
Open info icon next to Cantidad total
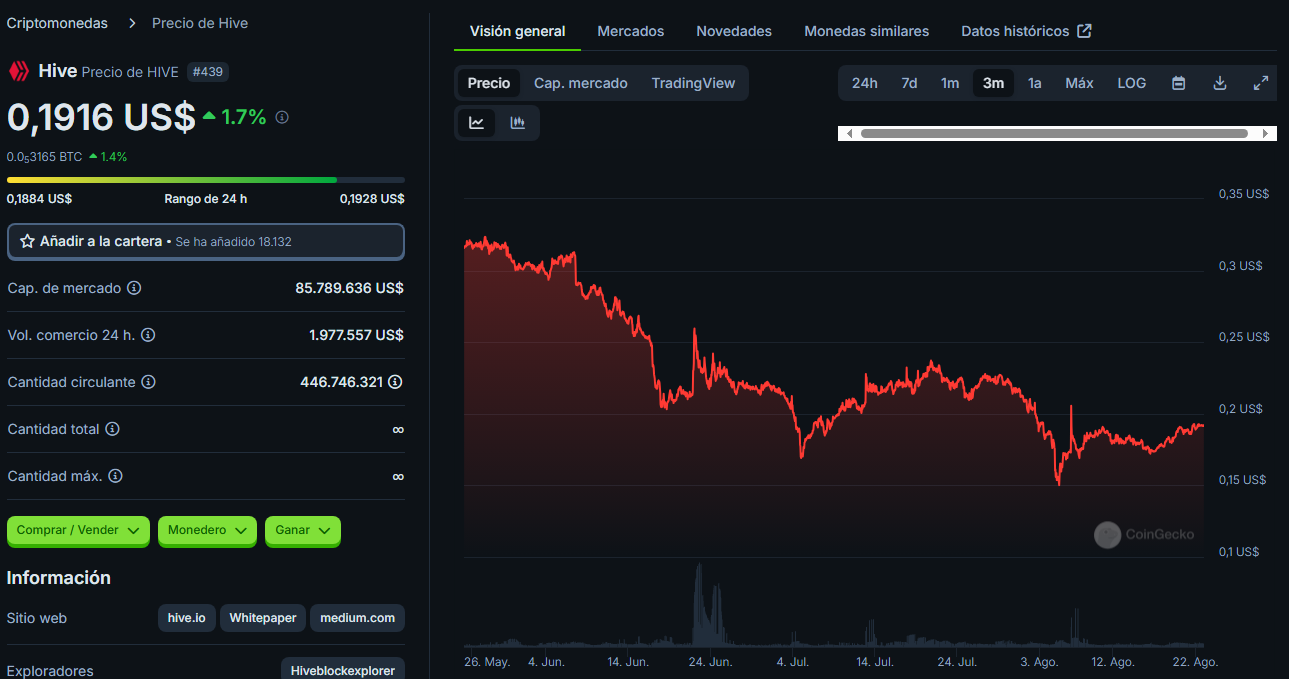tap(112, 429)
